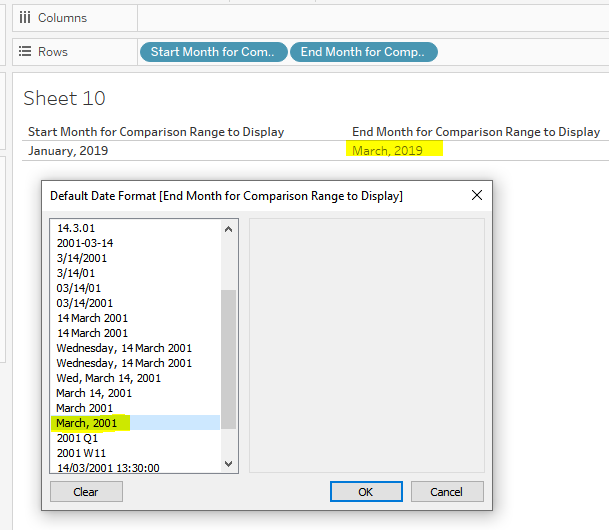Click the Rows shelf icon

point(25,51)
